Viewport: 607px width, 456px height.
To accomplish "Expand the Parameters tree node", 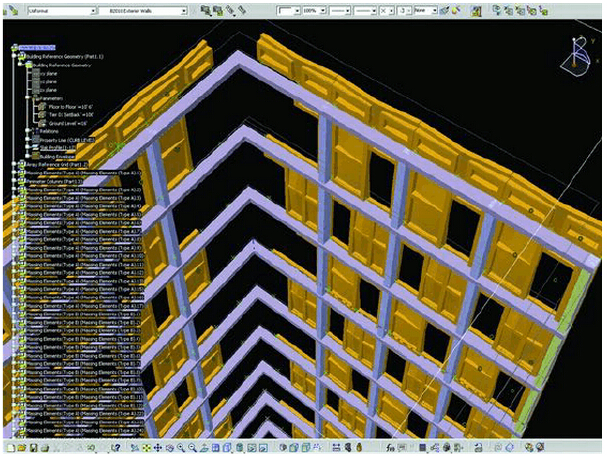I will (30, 98).
